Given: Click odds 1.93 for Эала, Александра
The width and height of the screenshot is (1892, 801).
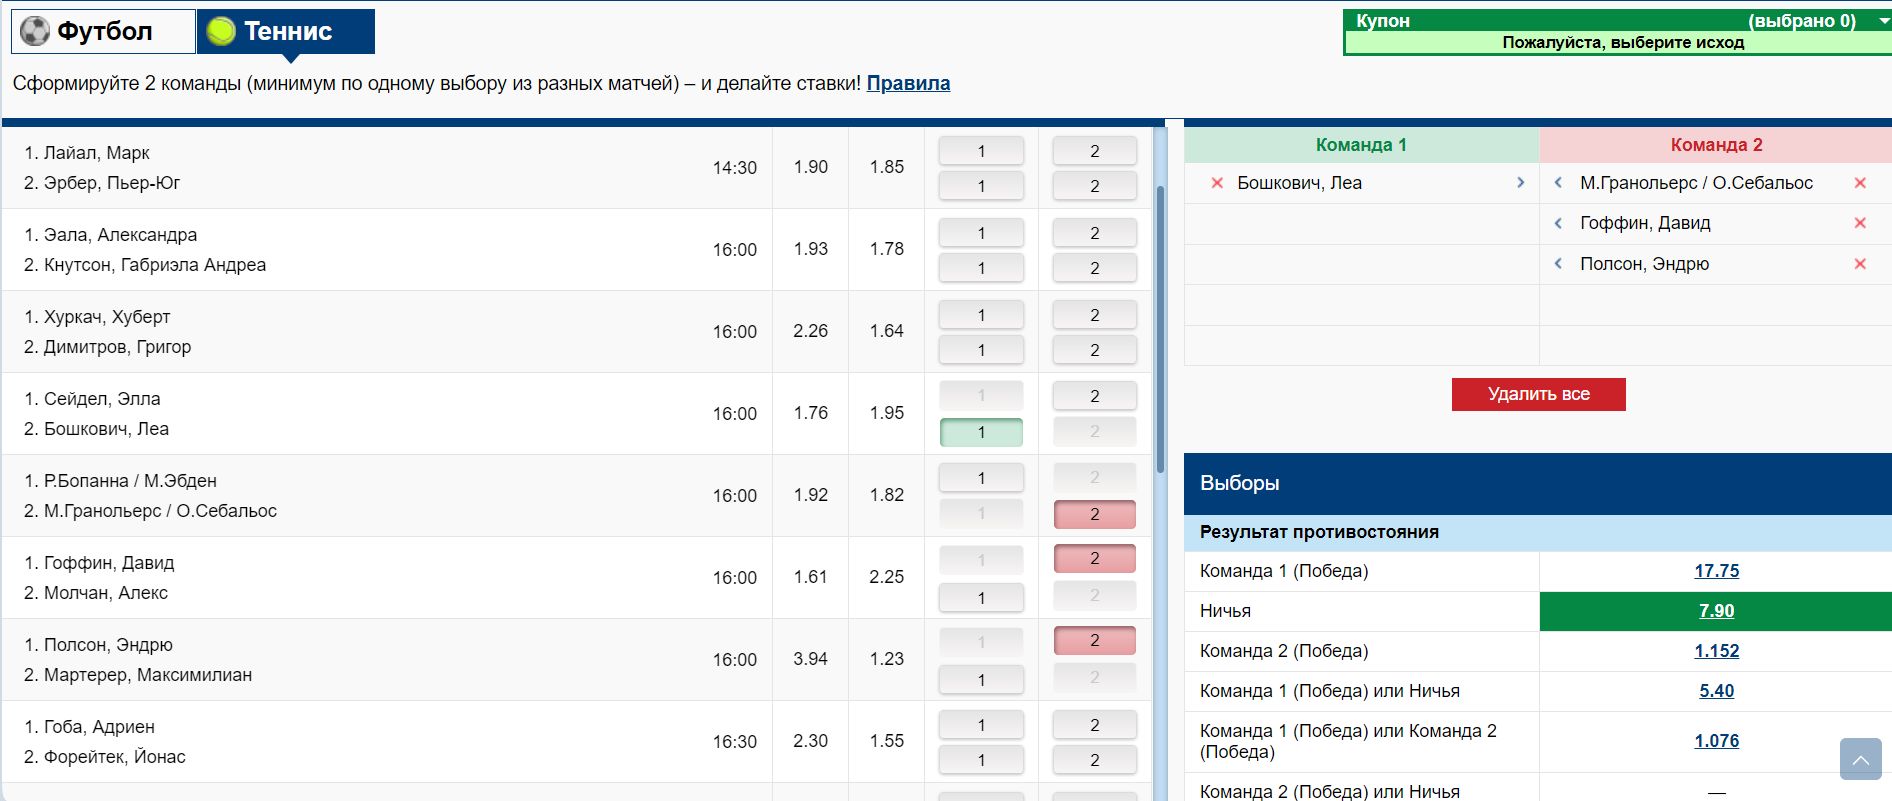Looking at the screenshot, I should click(810, 249).
